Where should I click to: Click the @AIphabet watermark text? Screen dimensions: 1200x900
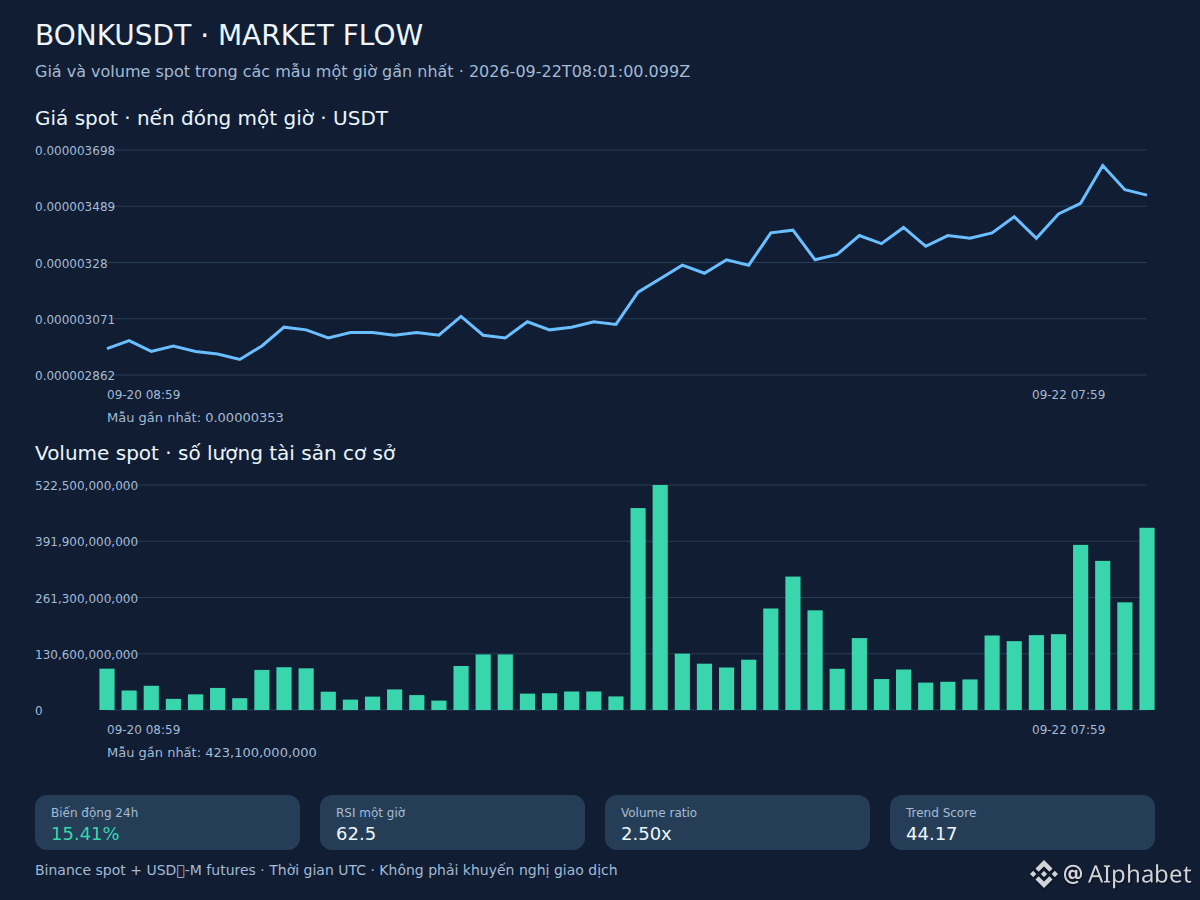(x=1127, y=874)
